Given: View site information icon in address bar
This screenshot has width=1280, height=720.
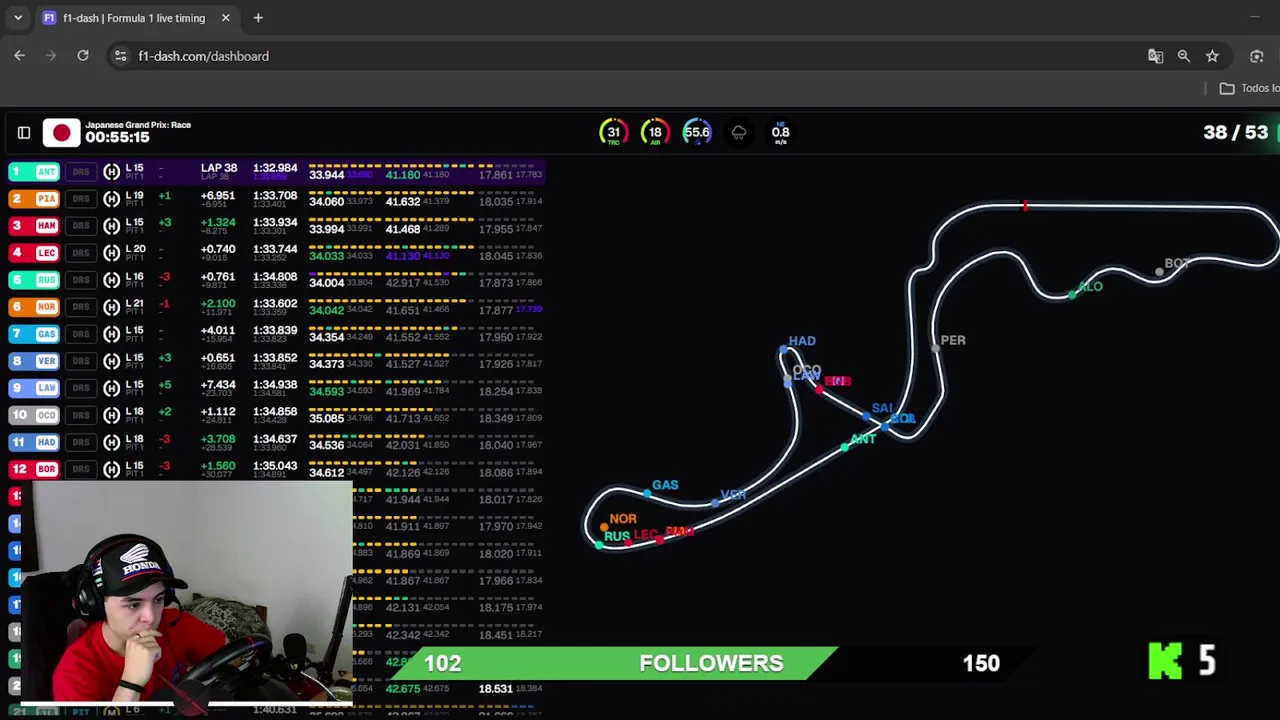Looking at the screenshot, I should pos(120,56).
